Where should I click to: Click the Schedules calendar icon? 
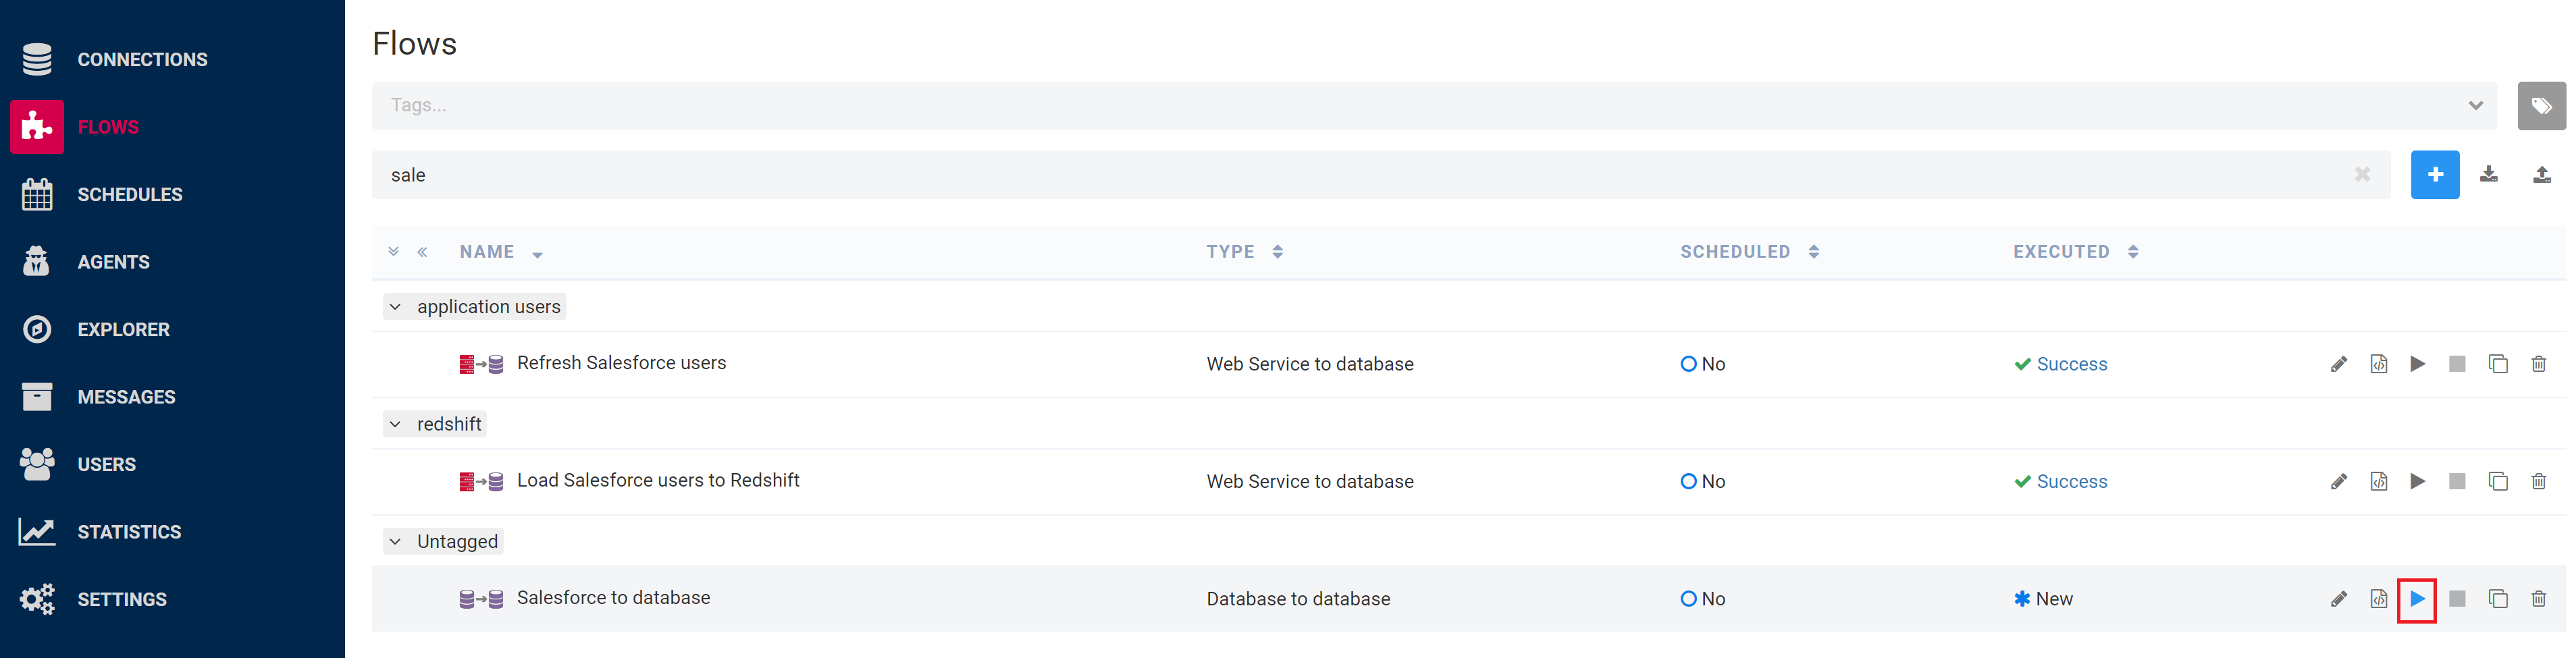click(x=37, y=194)
